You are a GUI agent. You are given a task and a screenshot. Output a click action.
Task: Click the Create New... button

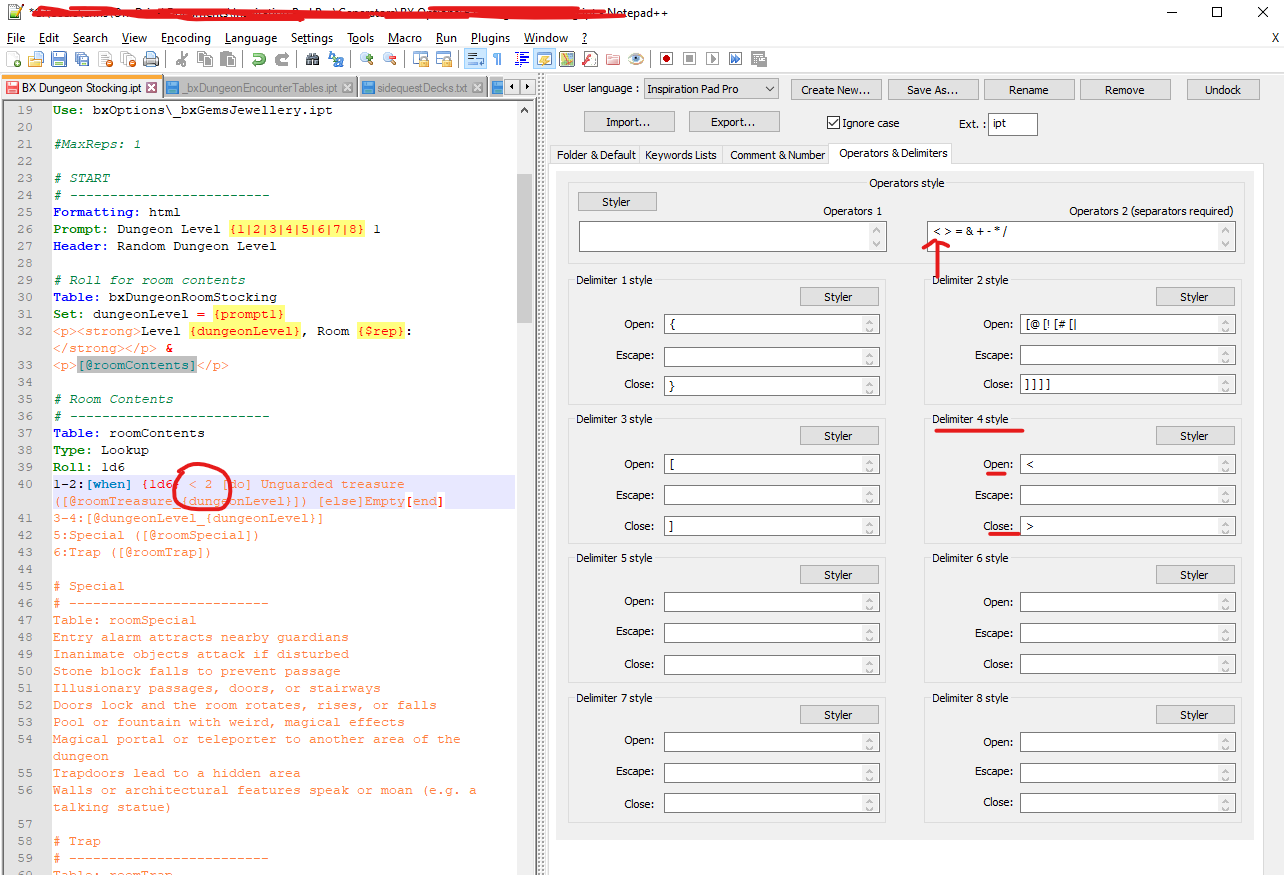(837, 90)
